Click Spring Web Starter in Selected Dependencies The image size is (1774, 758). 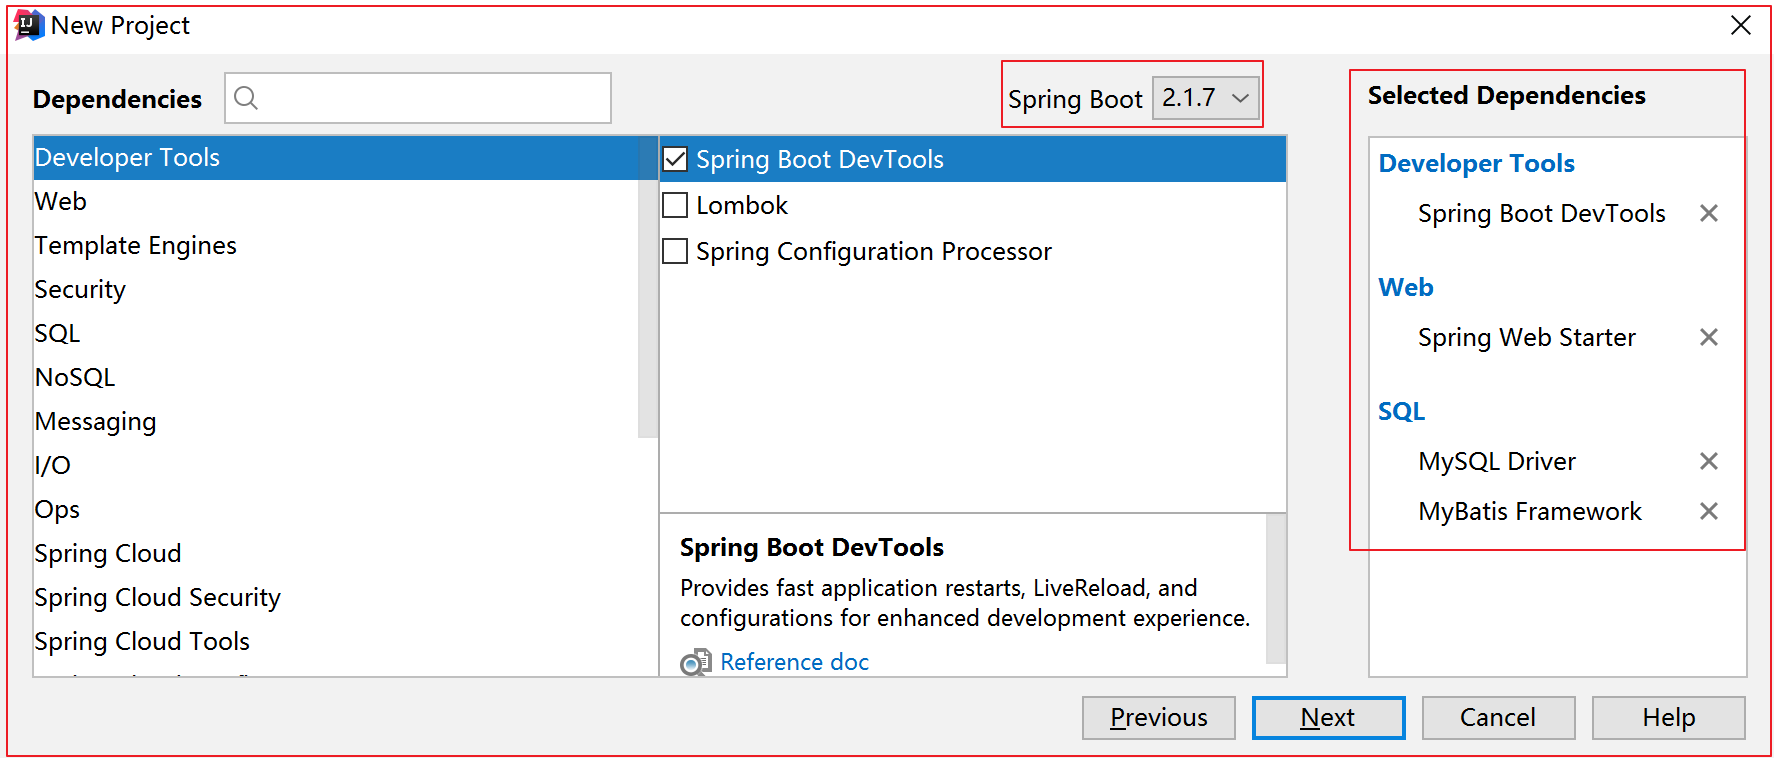[x=1526, y=337]
